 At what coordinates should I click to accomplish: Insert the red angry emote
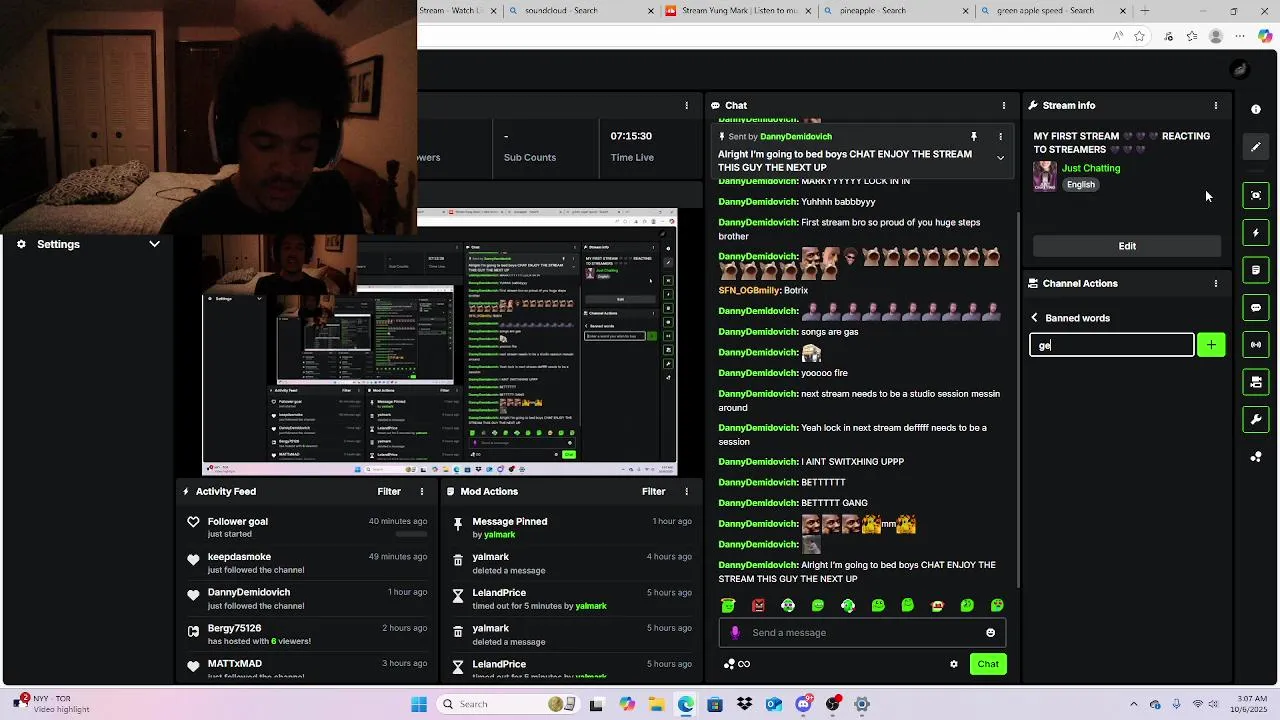pyautogui.click(x=758, y=605)
